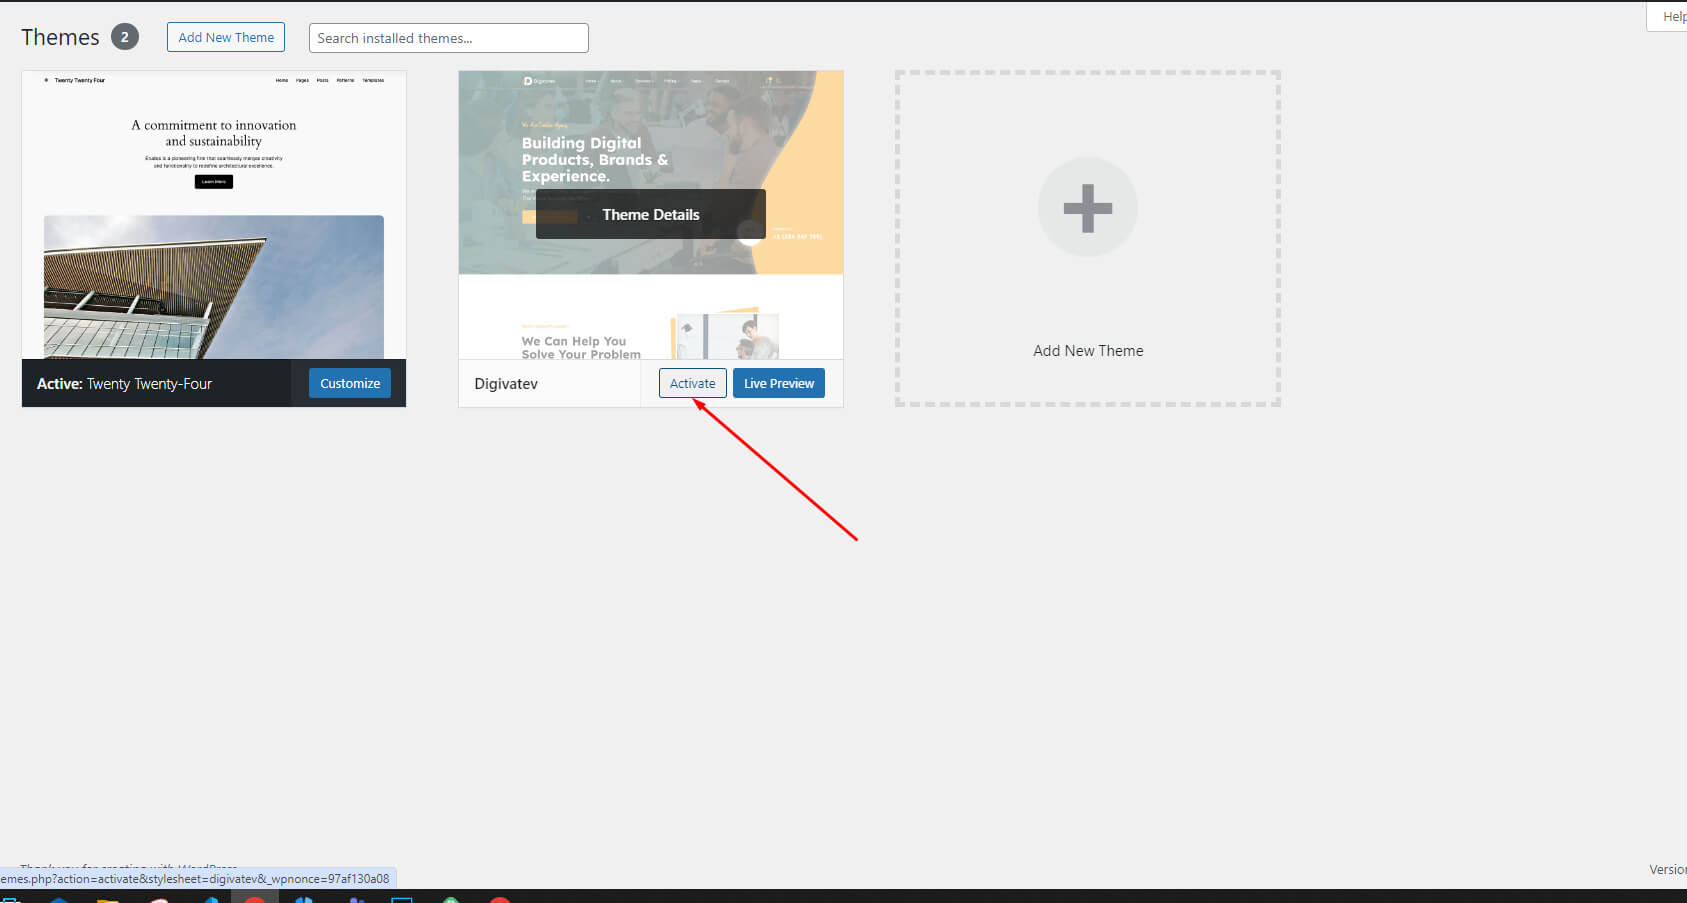Click the Active: Twenty Twenty-Four label
The height and width of the screenshot is (903, 1687).
click(x=125, y=384)
